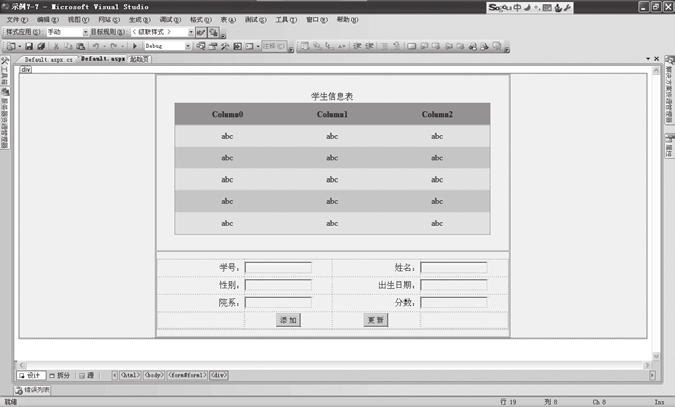675x407 pixels.
Task: Click the 姓名 text box
Action: (454, 267)
